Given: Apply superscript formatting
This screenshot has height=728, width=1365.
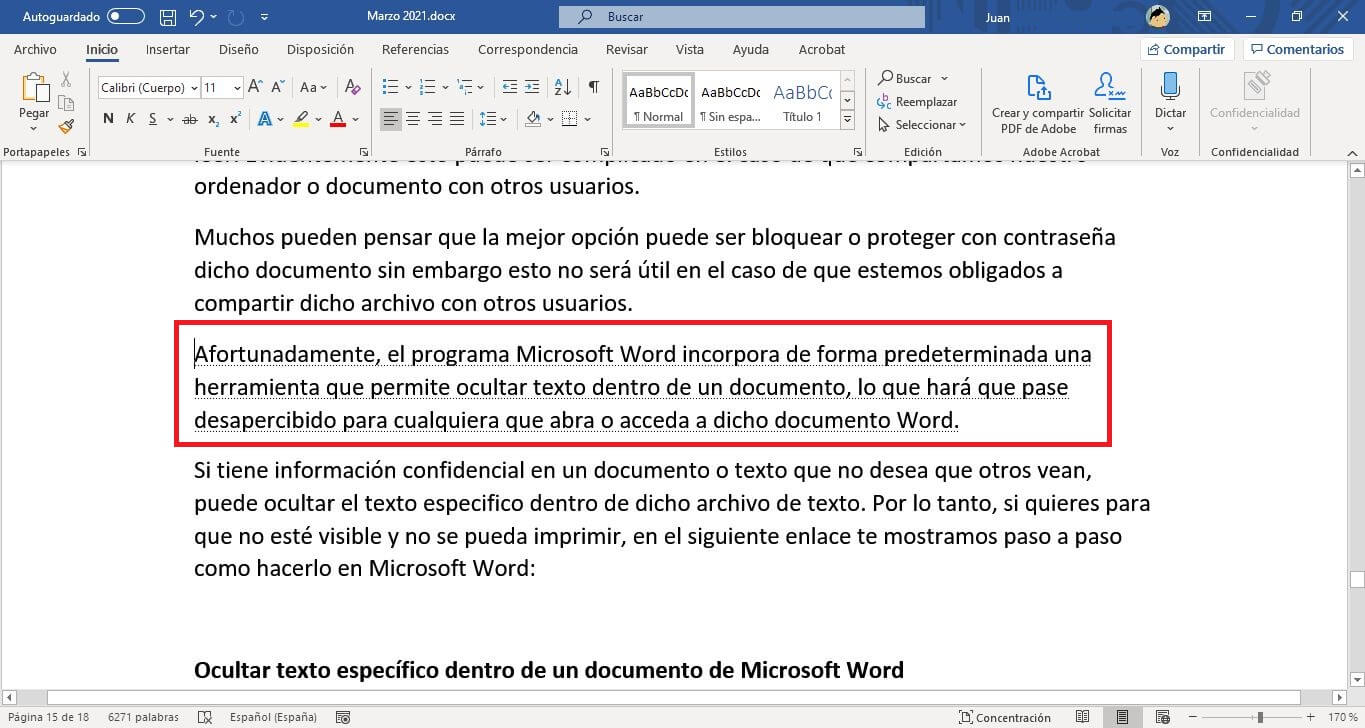Looking at the screenshot, I should click(x=236, y=119).
